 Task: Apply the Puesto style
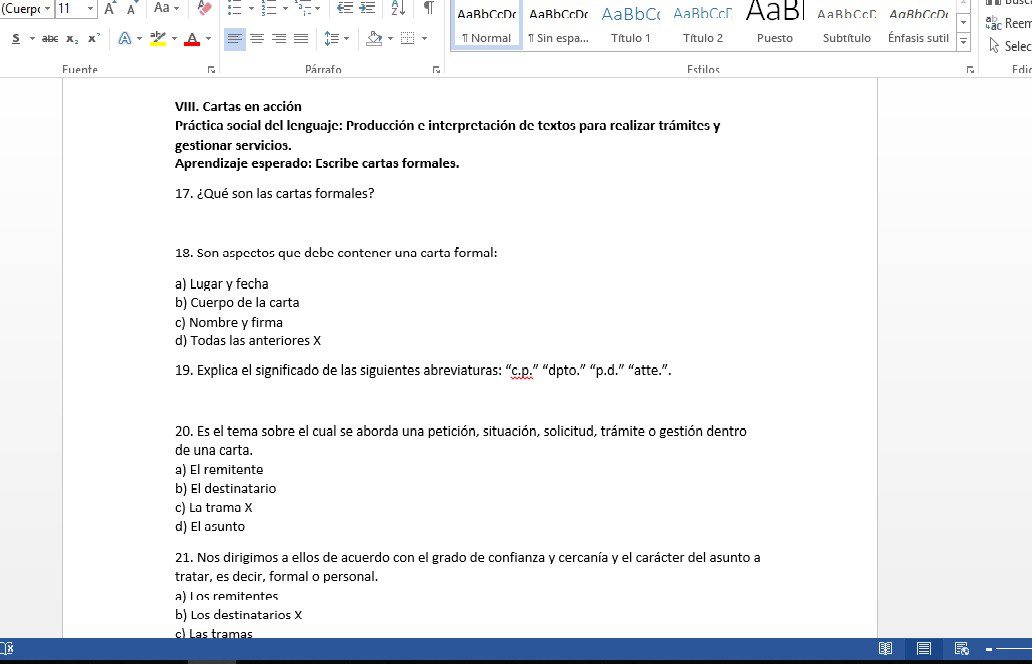pos(775,24)
